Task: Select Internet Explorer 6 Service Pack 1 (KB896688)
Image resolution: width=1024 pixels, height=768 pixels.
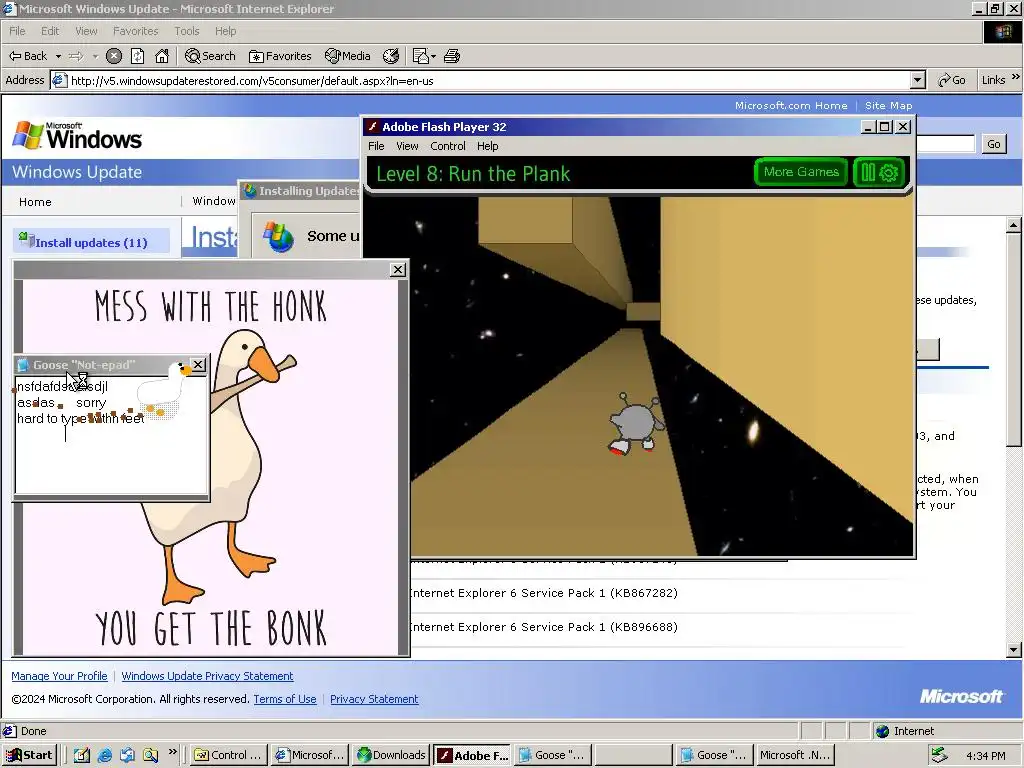Action: 543,627
